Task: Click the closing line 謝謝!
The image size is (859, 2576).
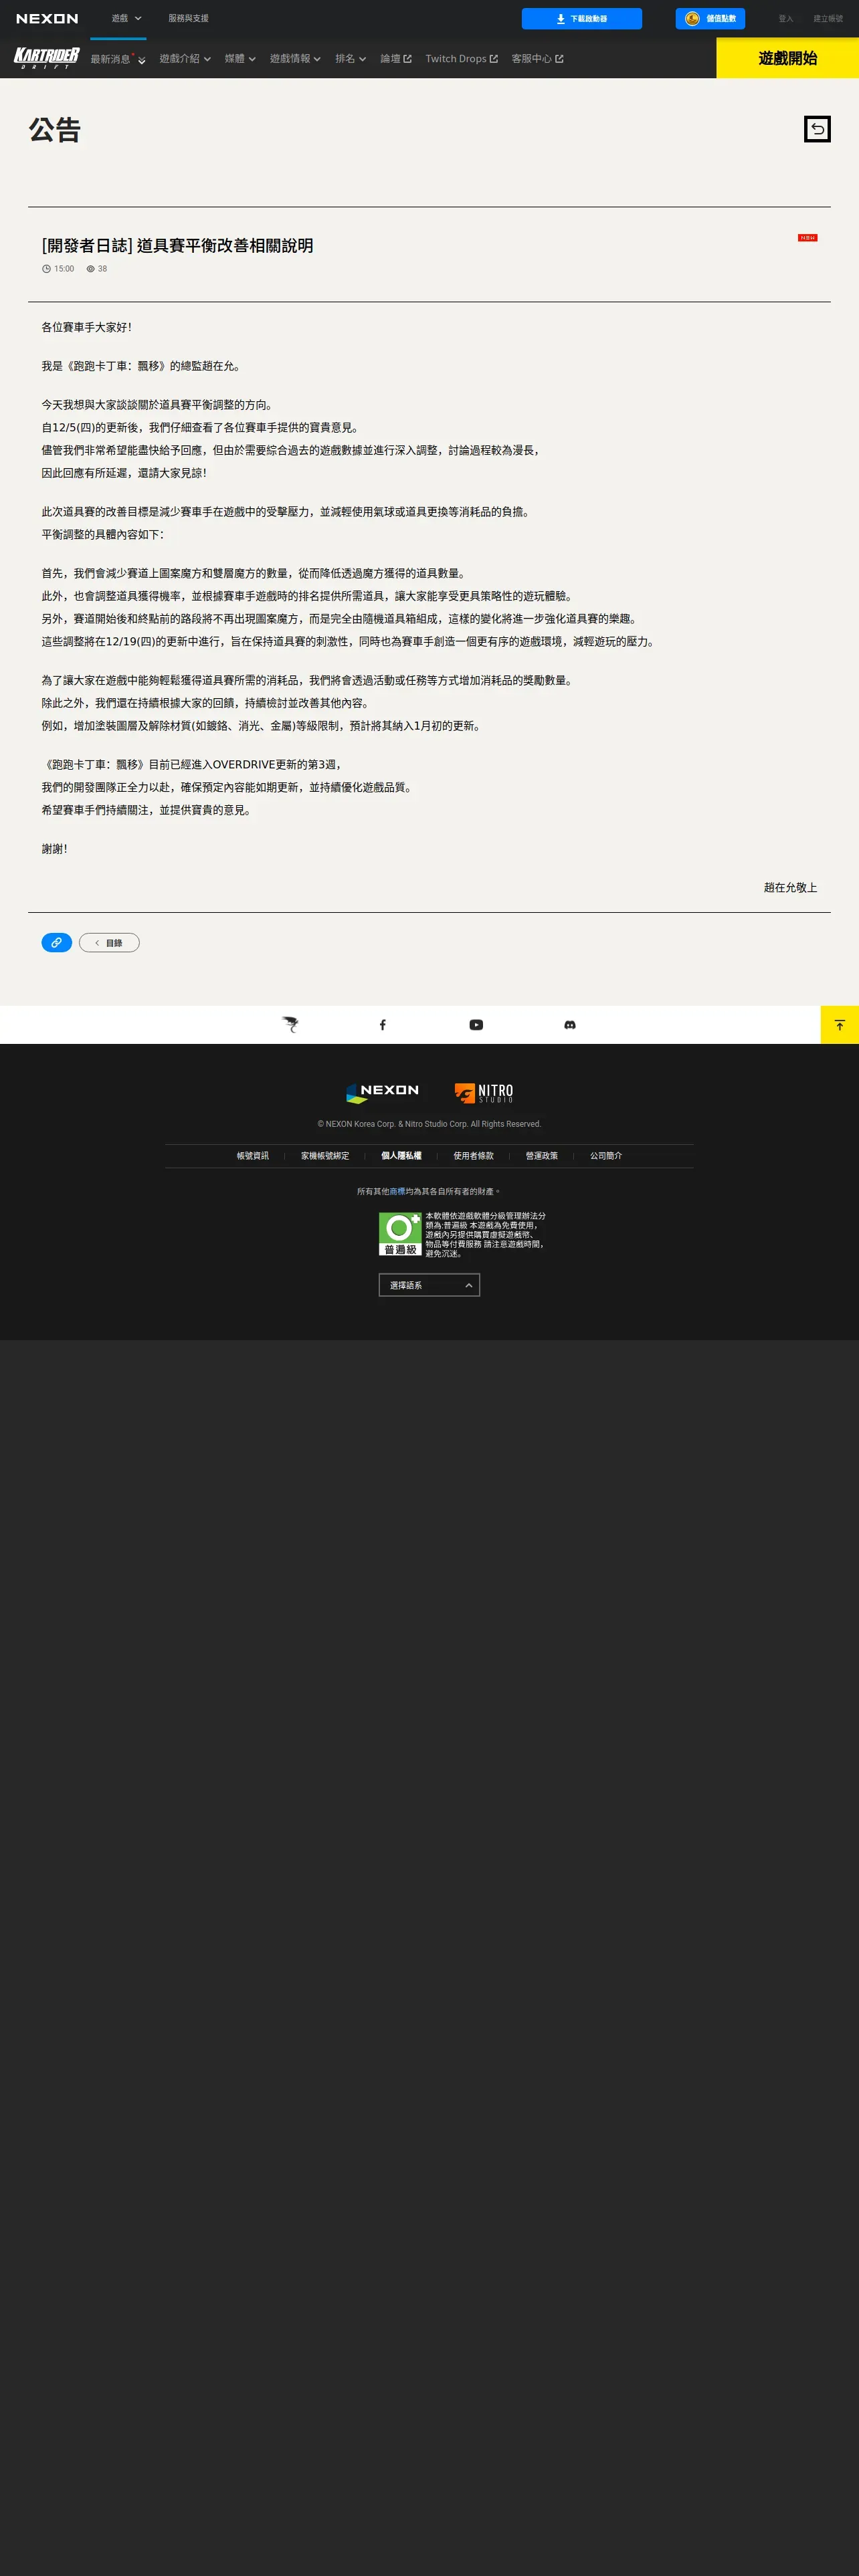Action: [x=54, y=849]
